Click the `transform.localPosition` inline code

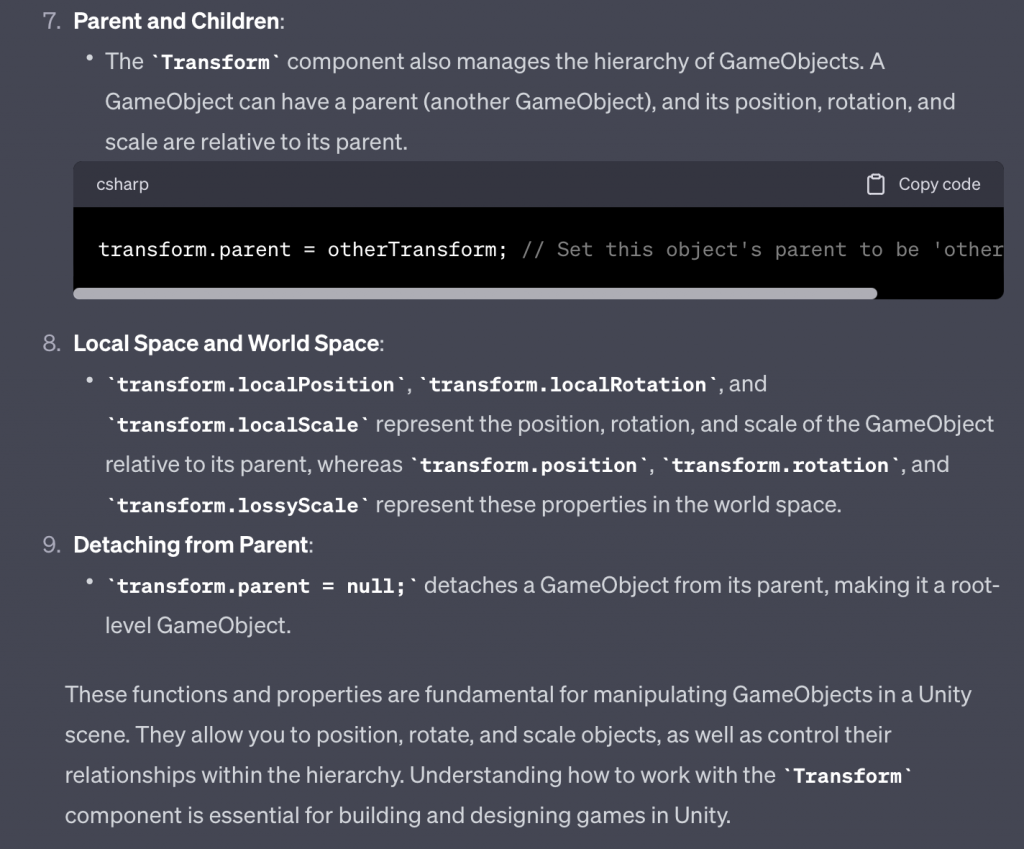pyautogui.click(x=256, y=384)
